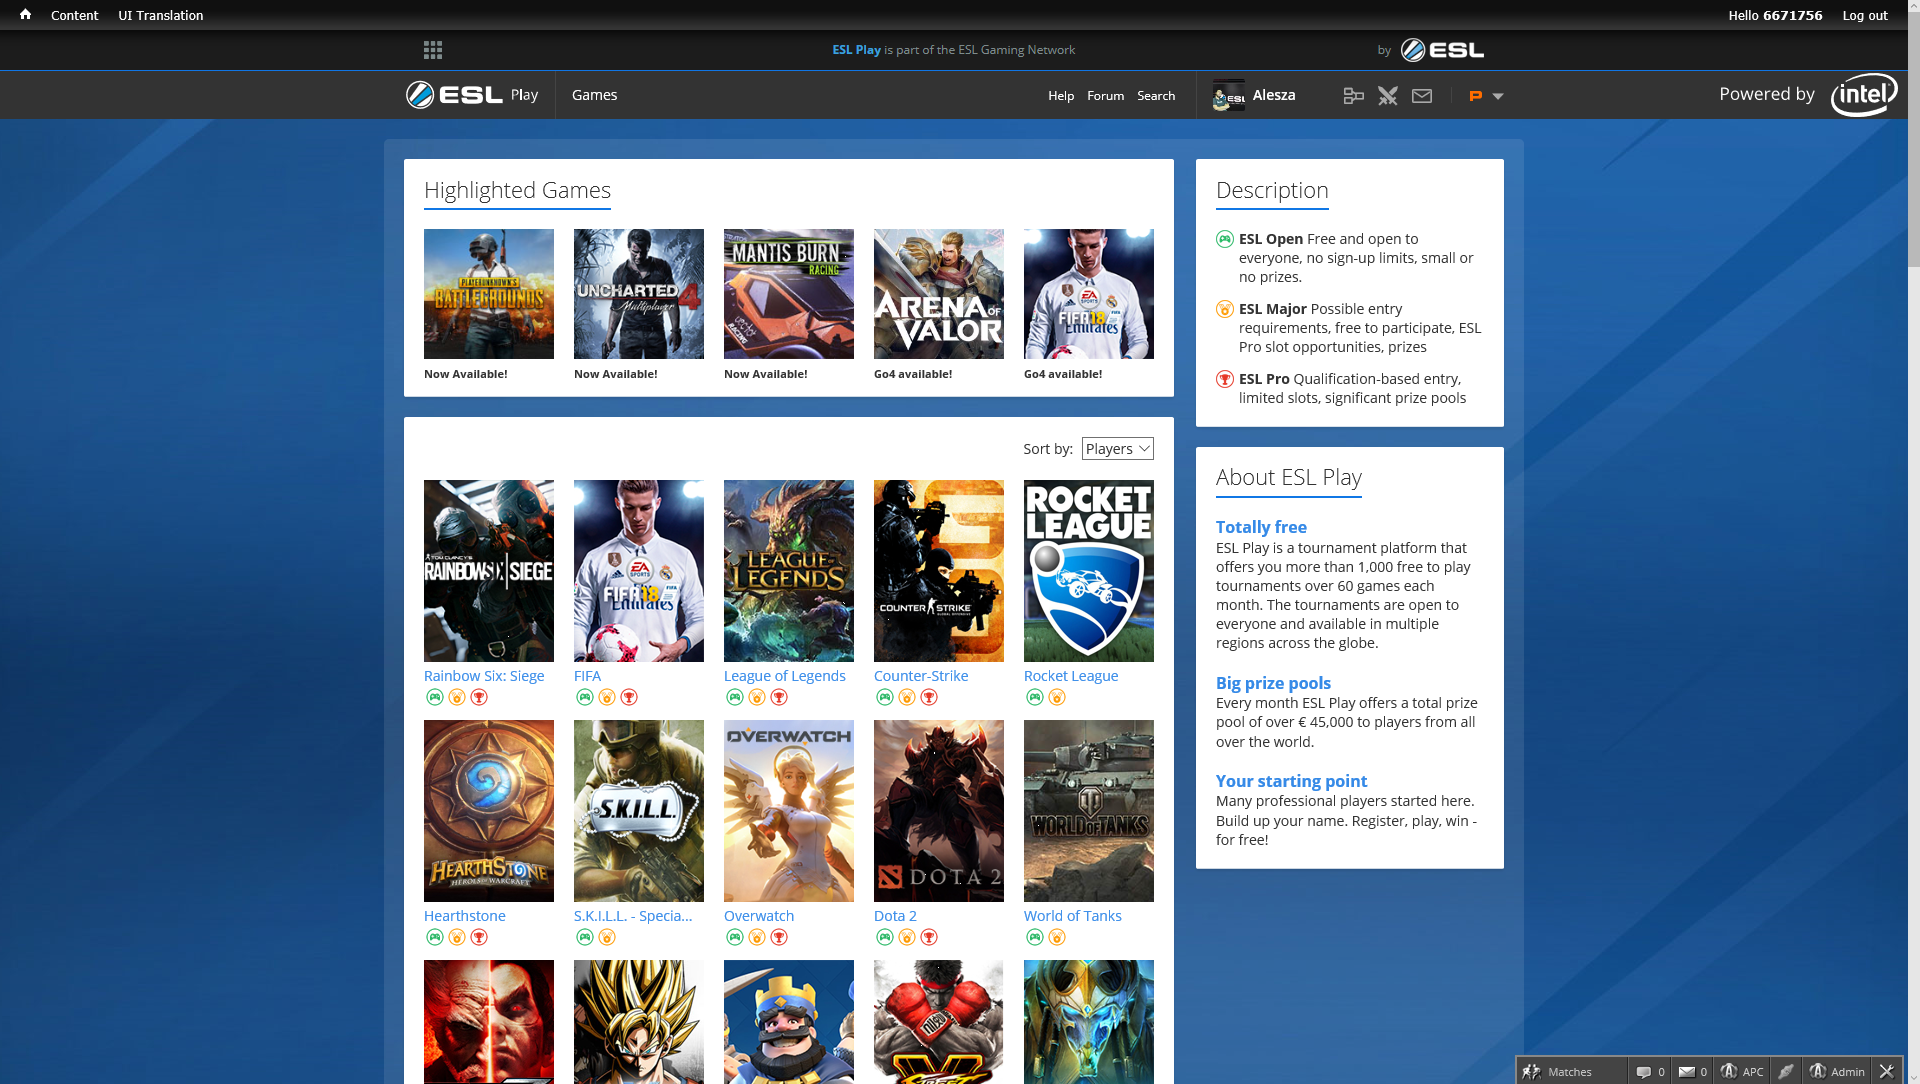The image size is (1920, 1084).
Task: Click Rainbow Six: Siege green ESL Open icon
Action: pyautogui.click(x=435, y=697)
